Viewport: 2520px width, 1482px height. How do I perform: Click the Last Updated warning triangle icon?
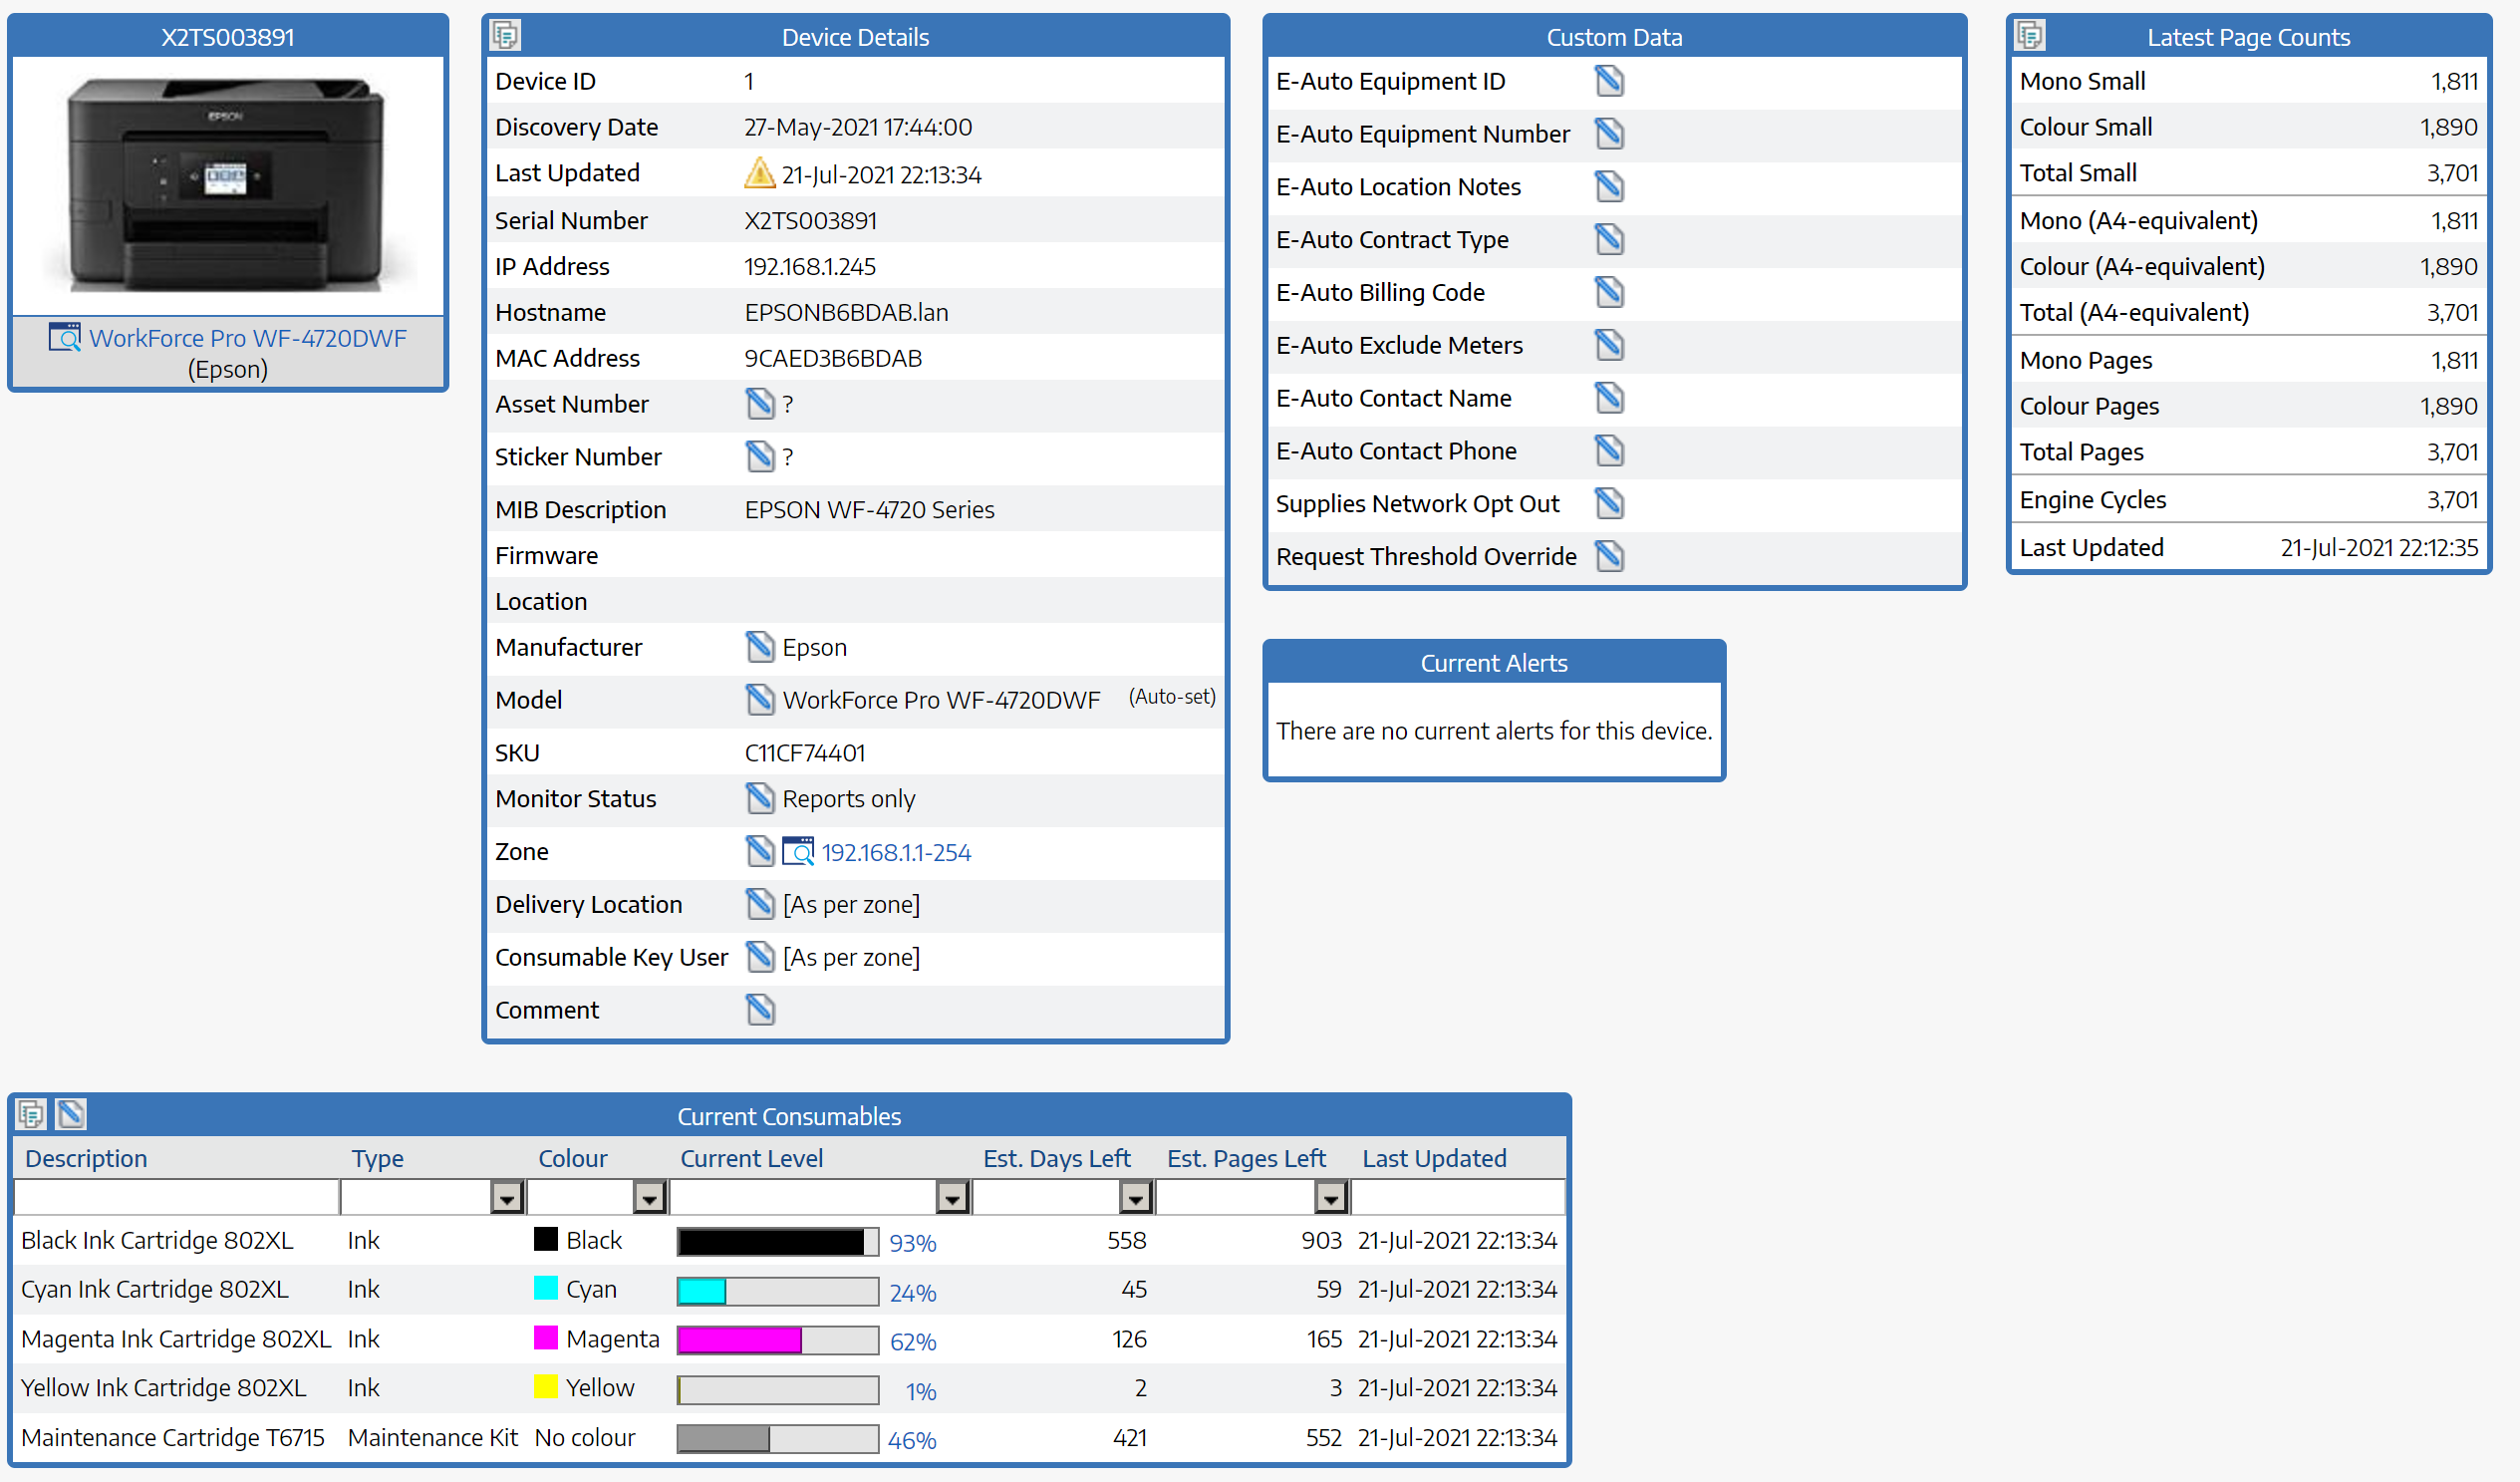760,174
